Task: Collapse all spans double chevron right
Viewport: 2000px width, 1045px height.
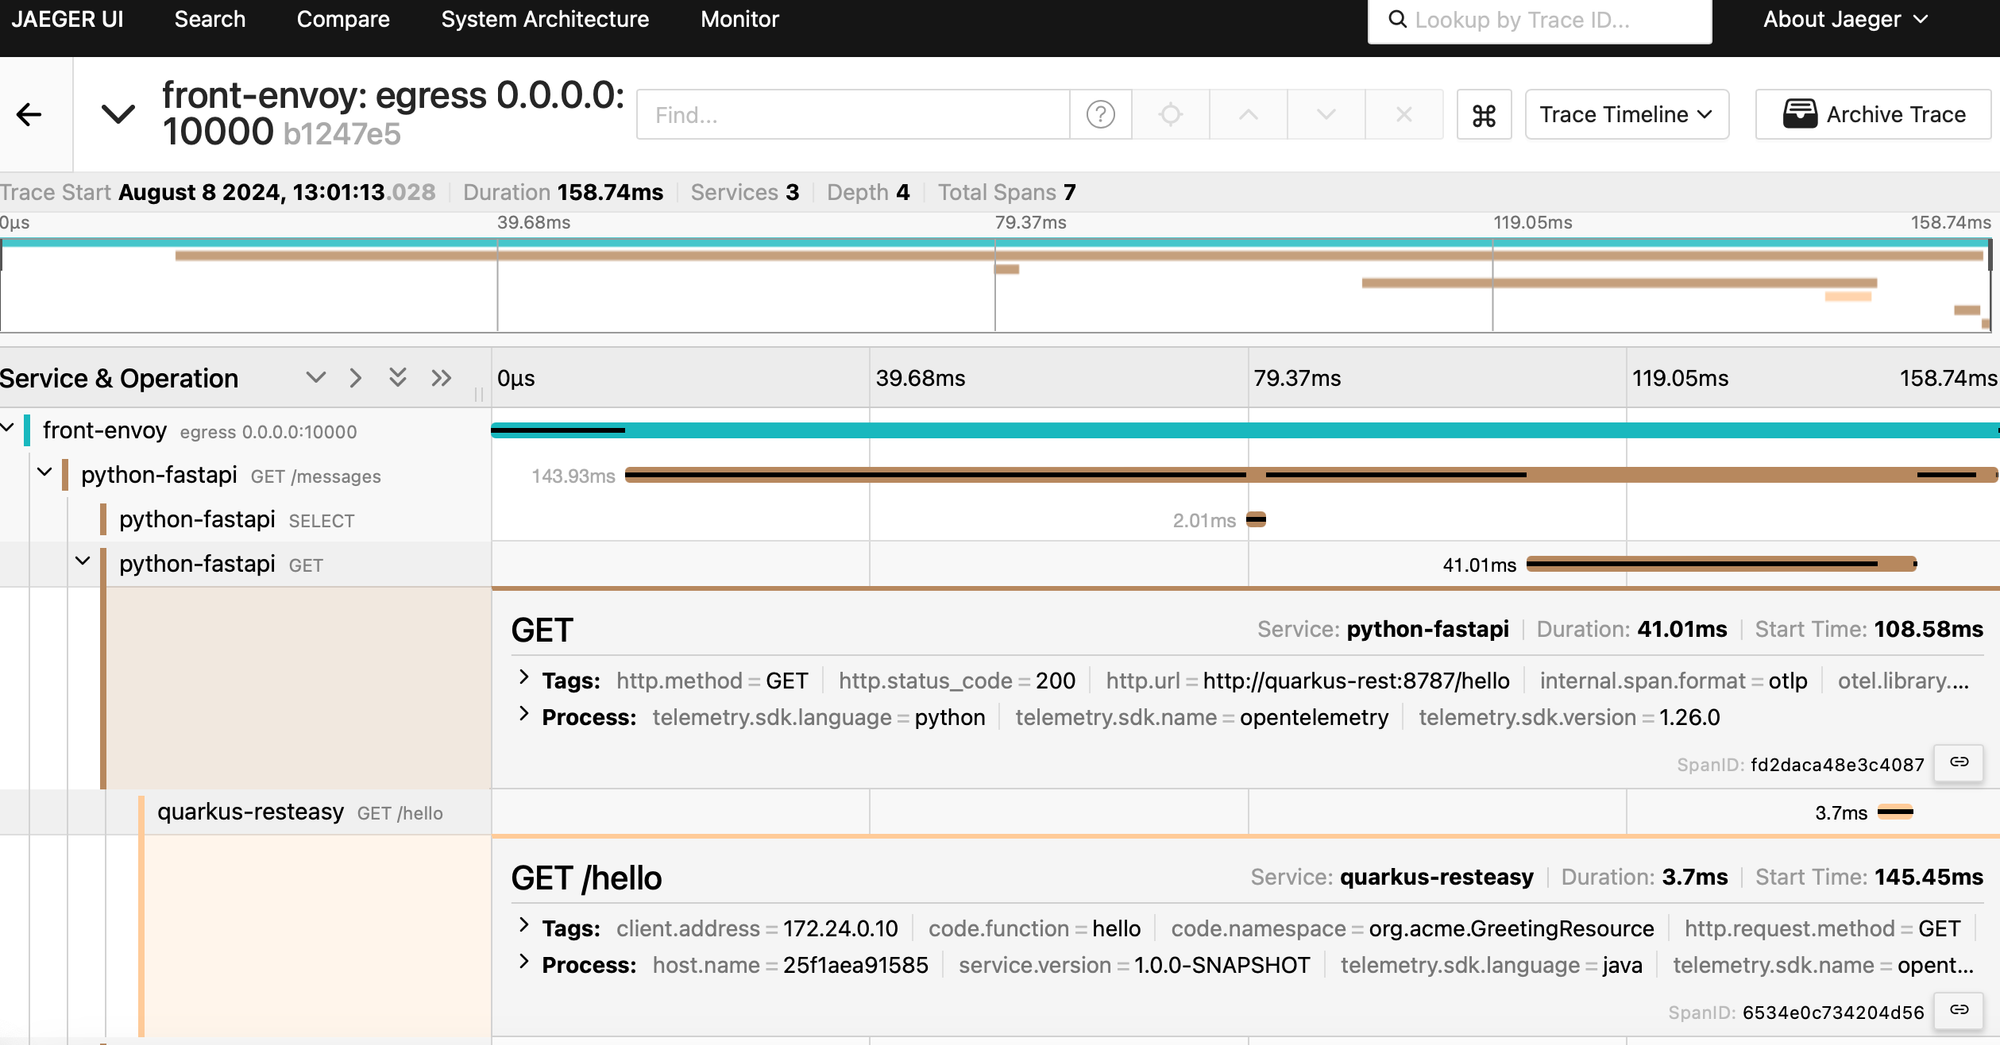Action: (442, 378)
